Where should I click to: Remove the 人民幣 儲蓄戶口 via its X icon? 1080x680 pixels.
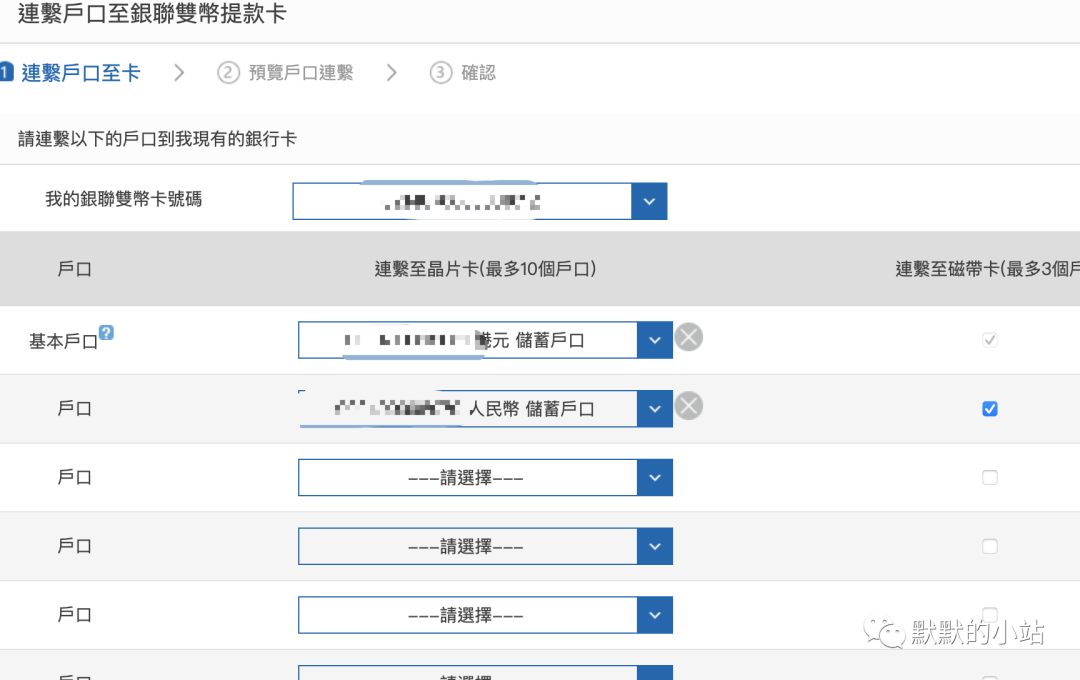[x=688, y=405]
